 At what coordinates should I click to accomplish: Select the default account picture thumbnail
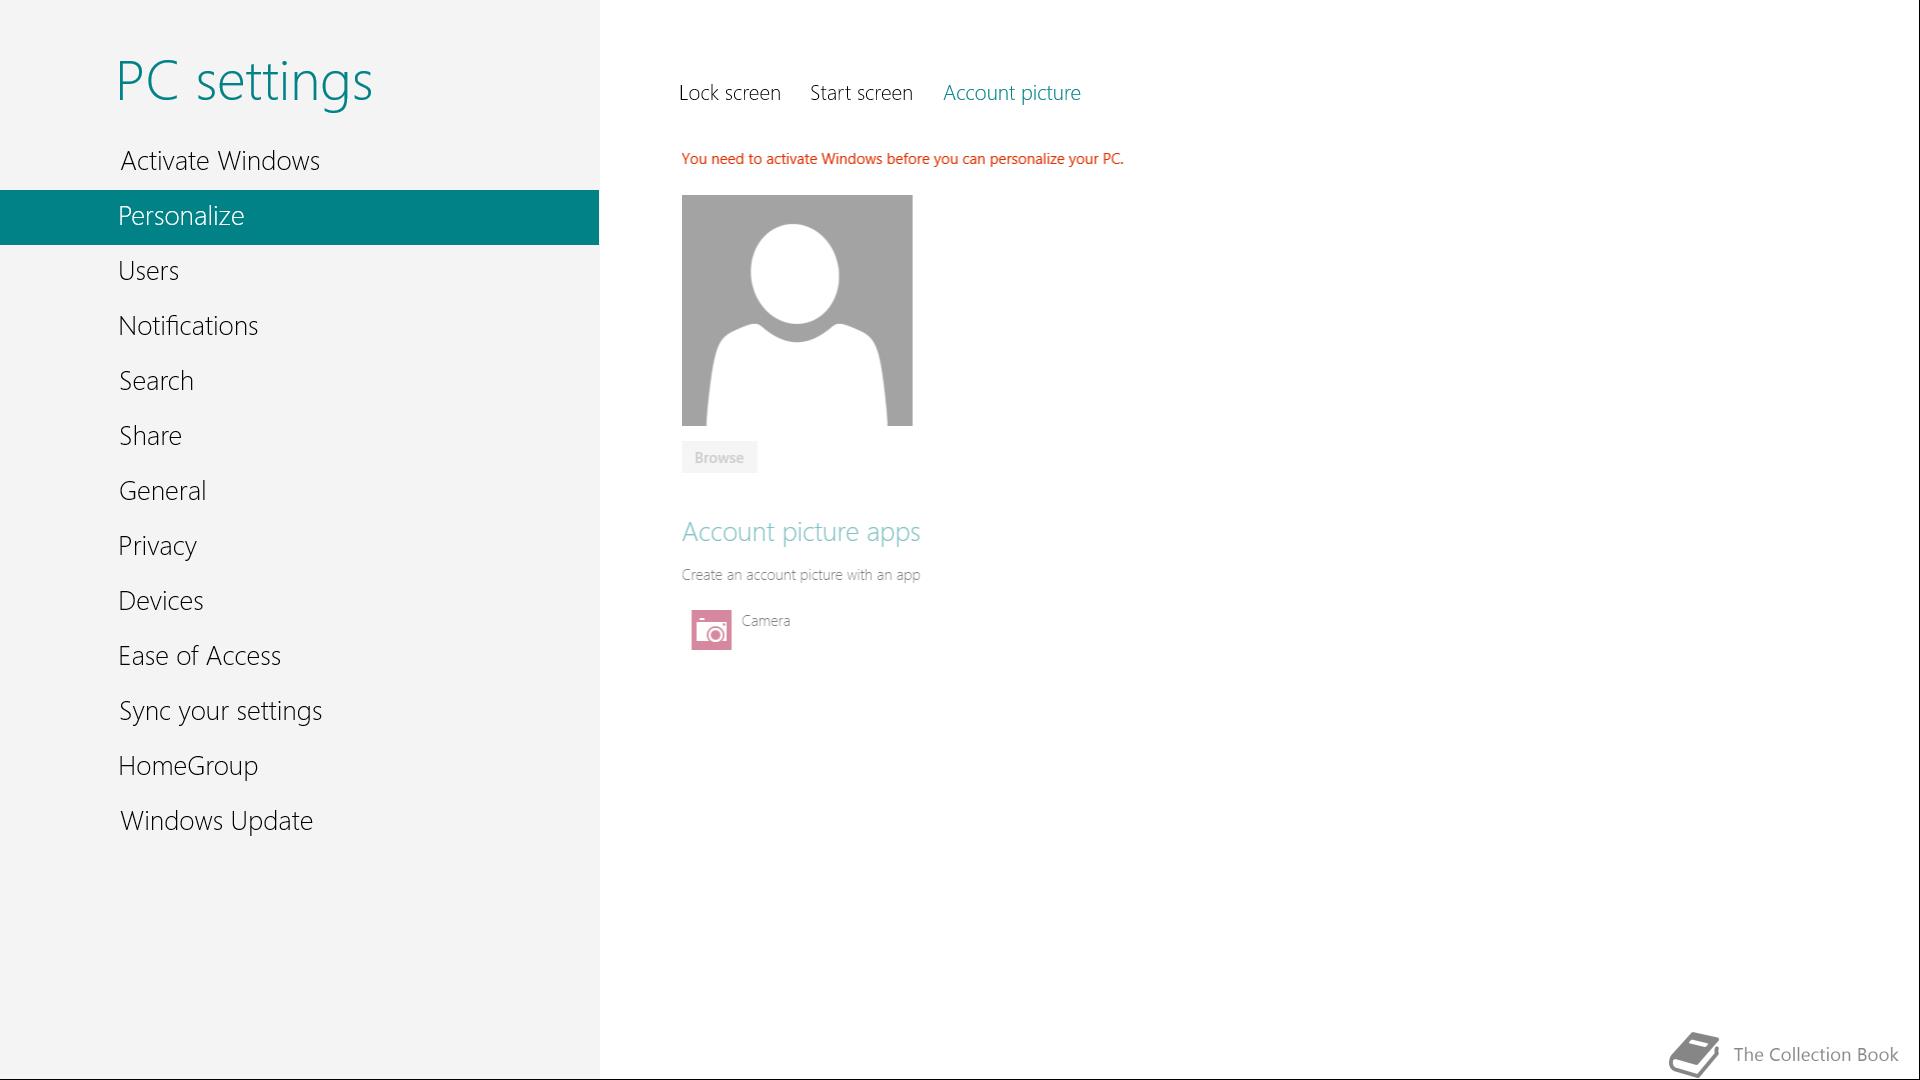click(x=797, y=310)
